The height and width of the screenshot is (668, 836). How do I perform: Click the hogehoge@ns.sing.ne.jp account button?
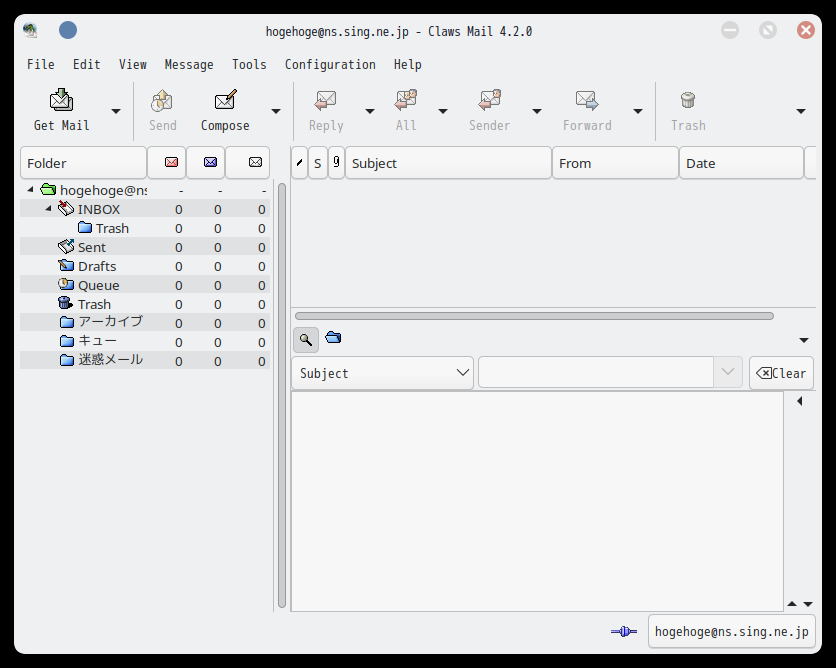coord(732,632)
